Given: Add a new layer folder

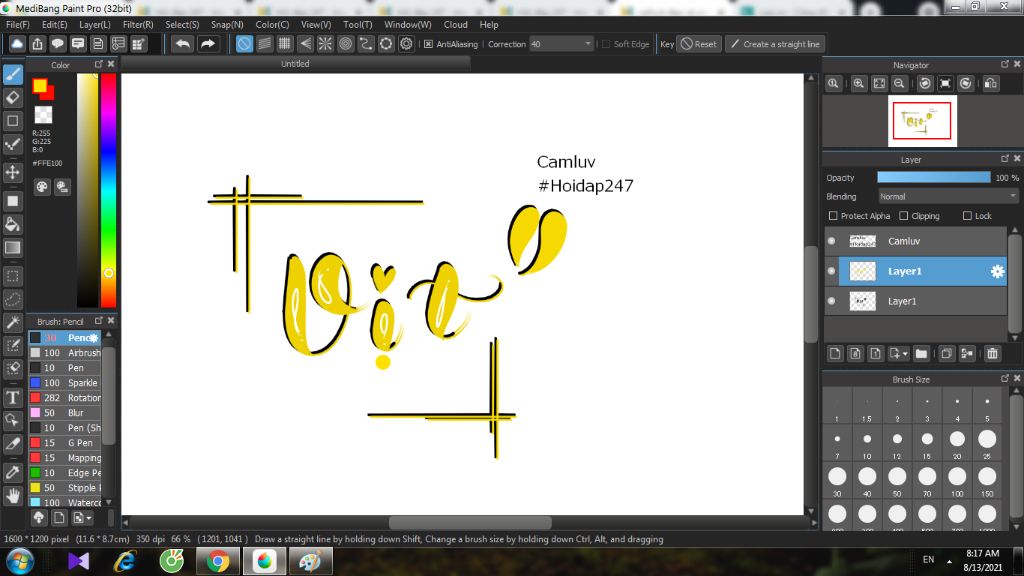Looking at the screenshot, I should [x=921, y=353].
